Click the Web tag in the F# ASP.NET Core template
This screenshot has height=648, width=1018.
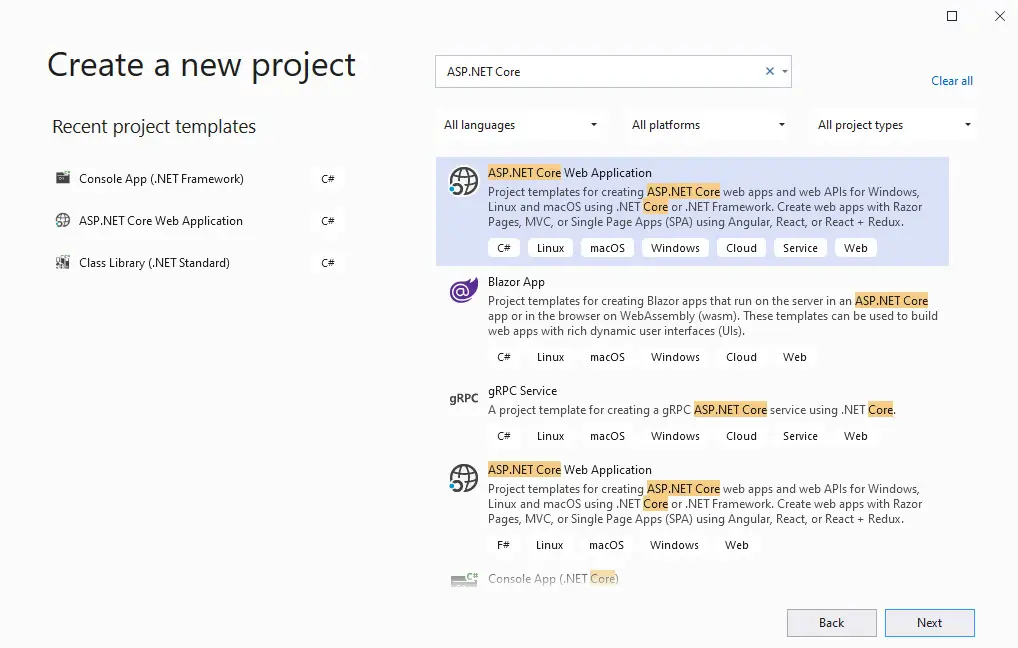[737, 545]
